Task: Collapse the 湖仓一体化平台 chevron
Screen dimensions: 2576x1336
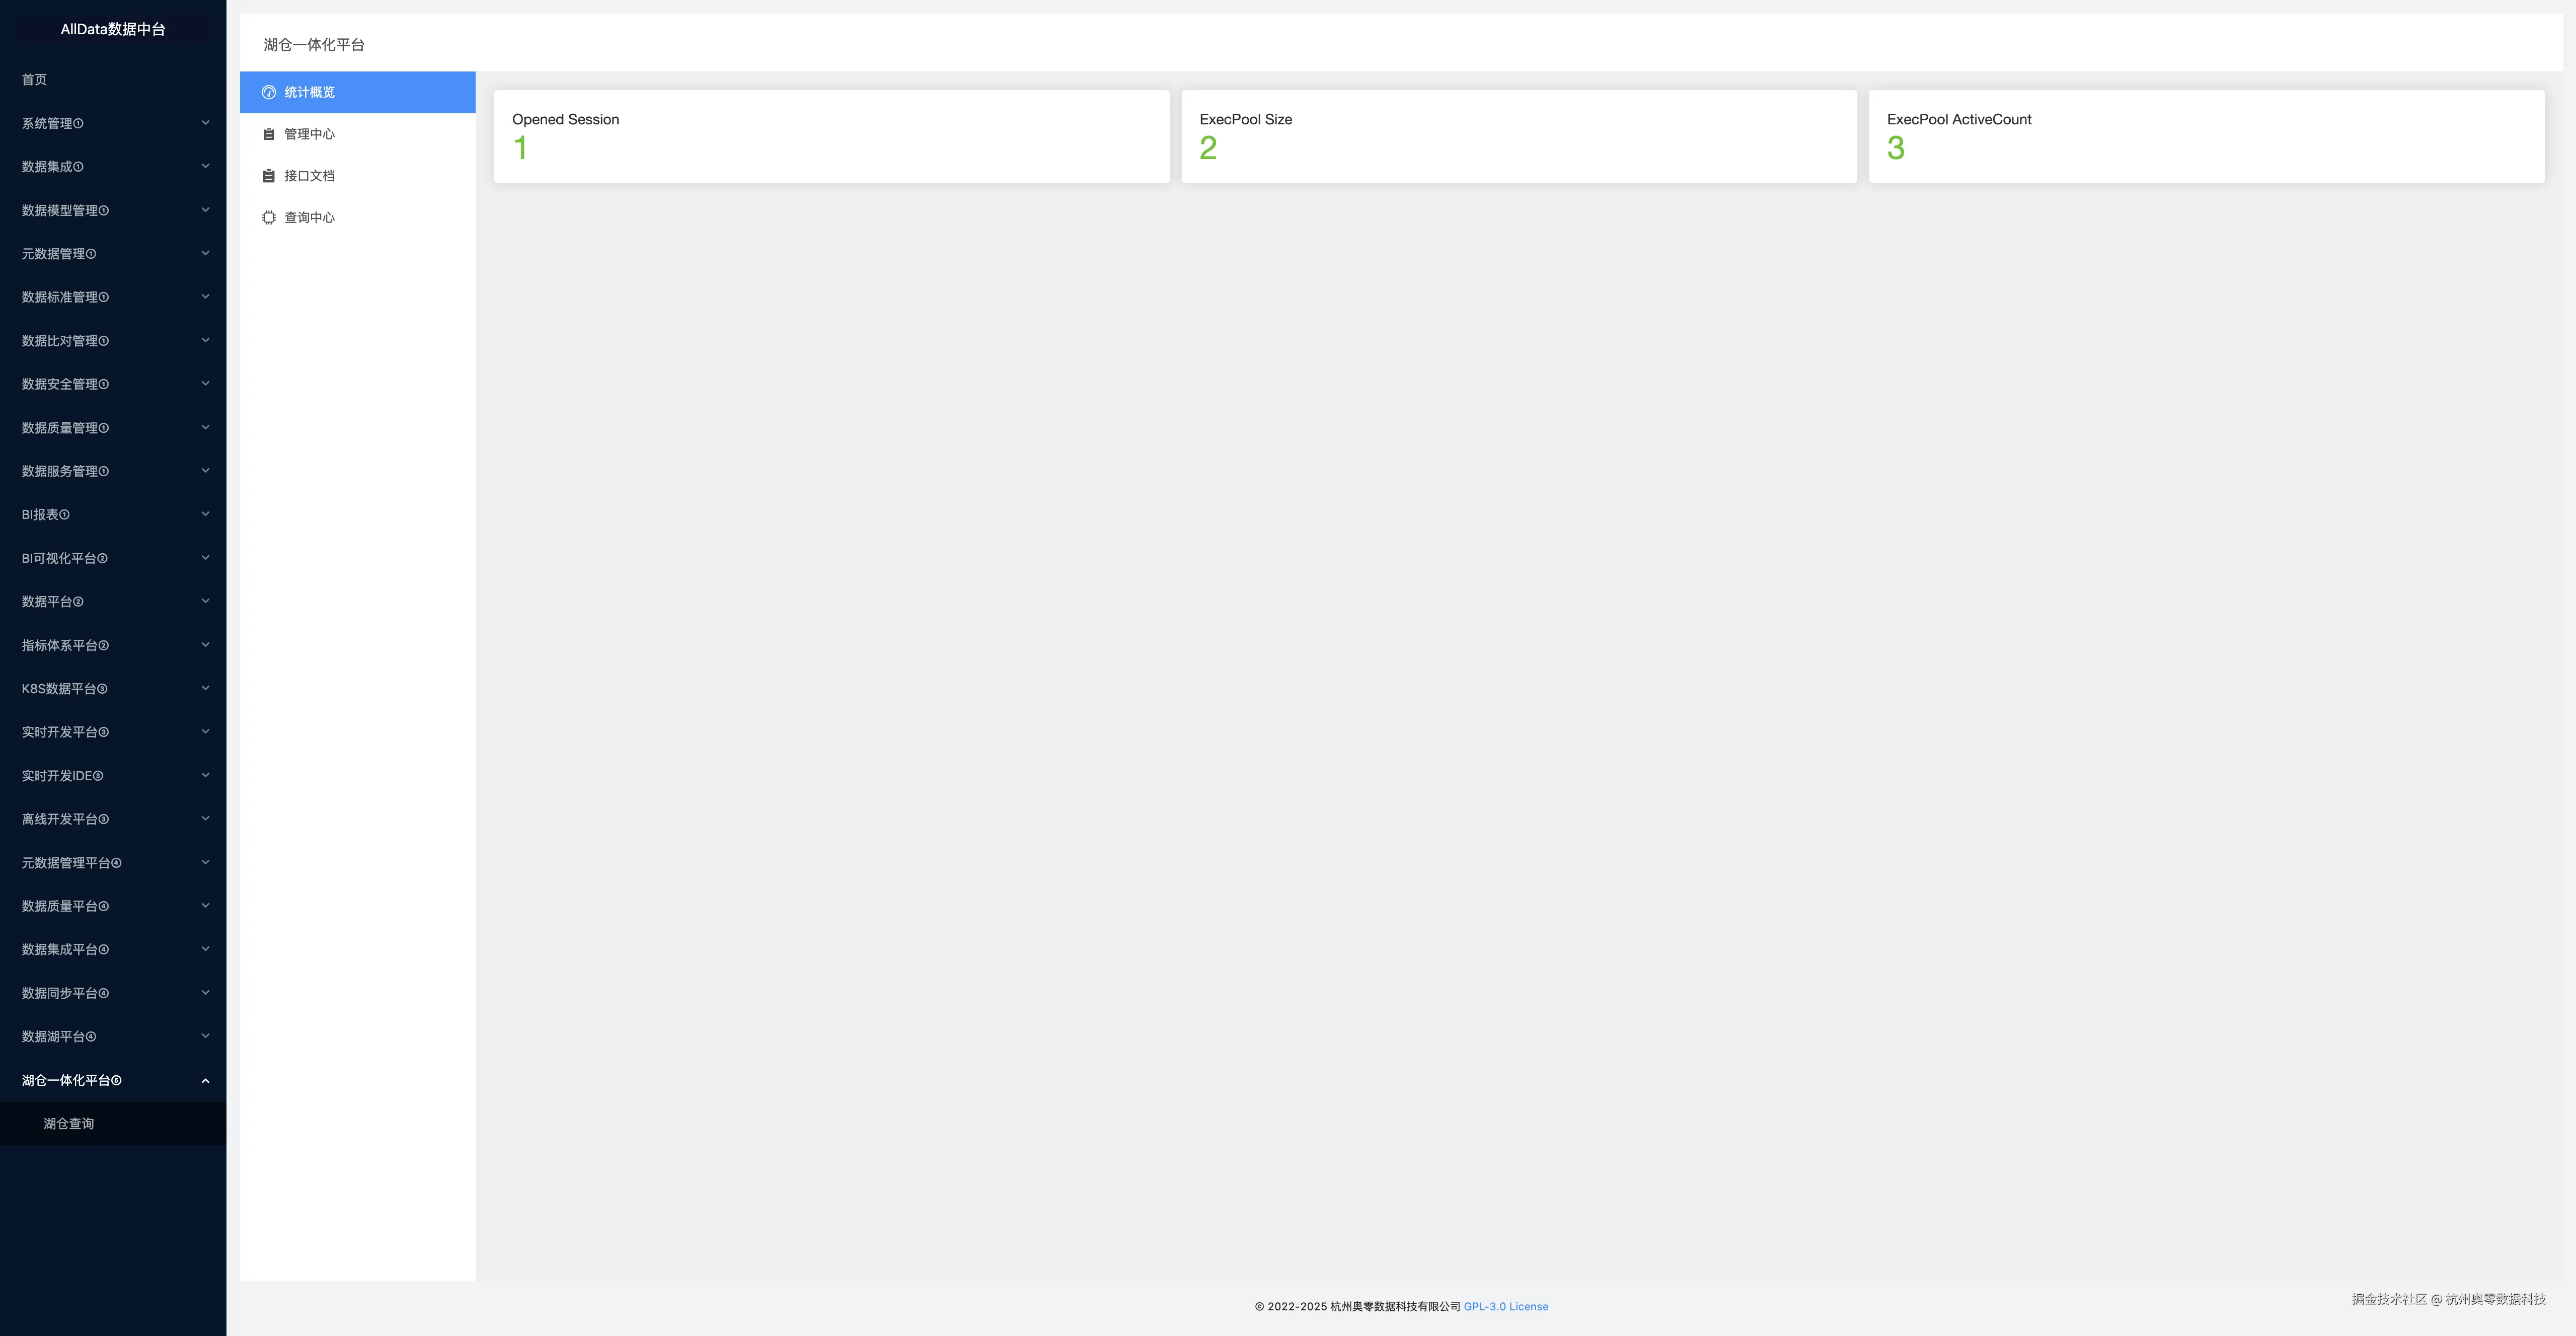Action: (205, 1080)
